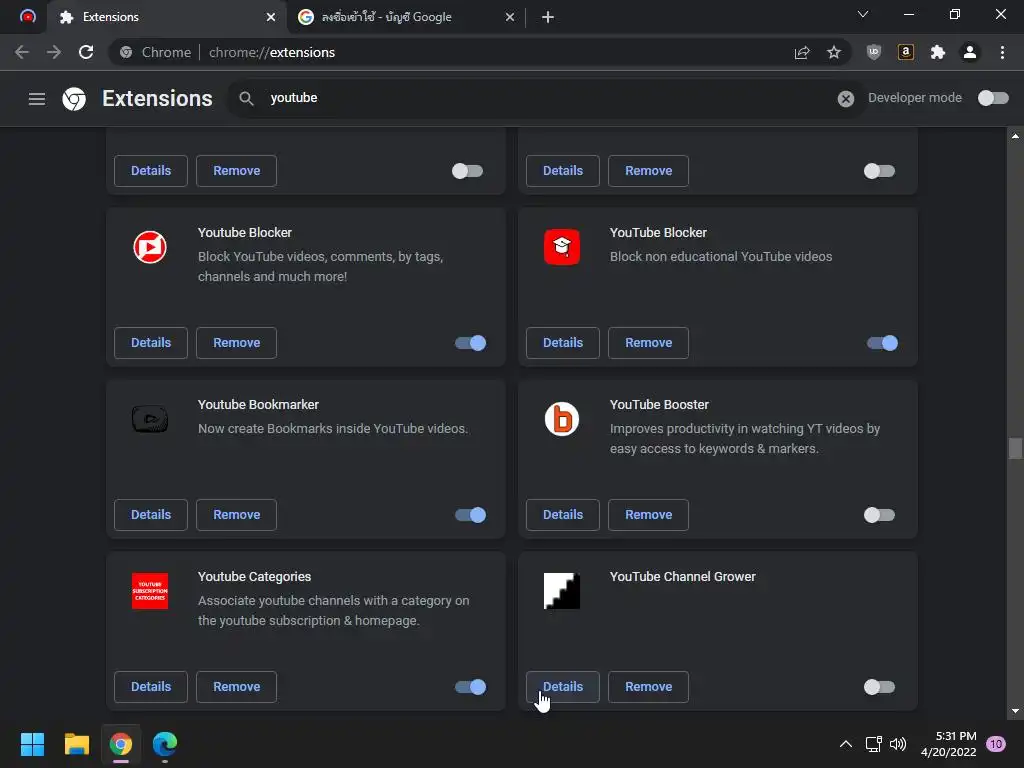Viewport: 1024px width, 768px height.
Task: Disable the Youtube Bookmarker toggle
Action: [470, 515]
